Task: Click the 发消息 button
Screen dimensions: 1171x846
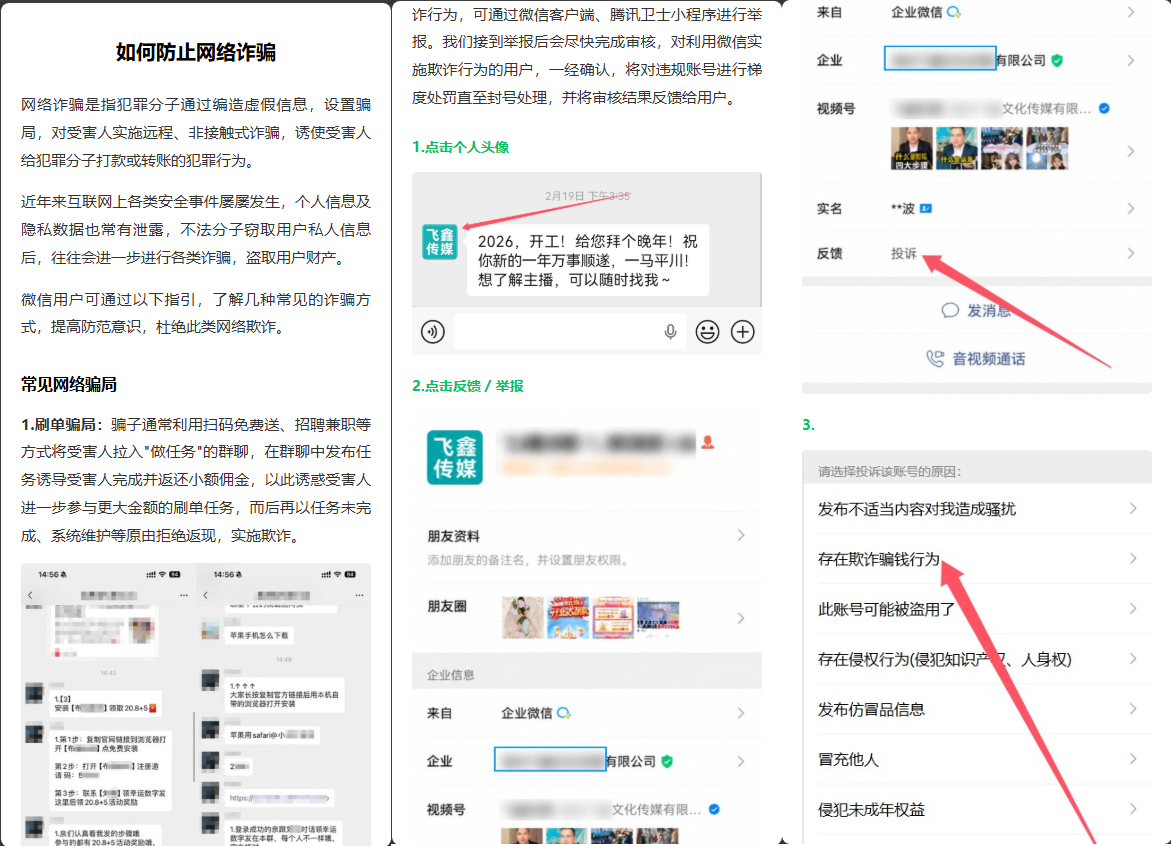Action: pos(977,311)
